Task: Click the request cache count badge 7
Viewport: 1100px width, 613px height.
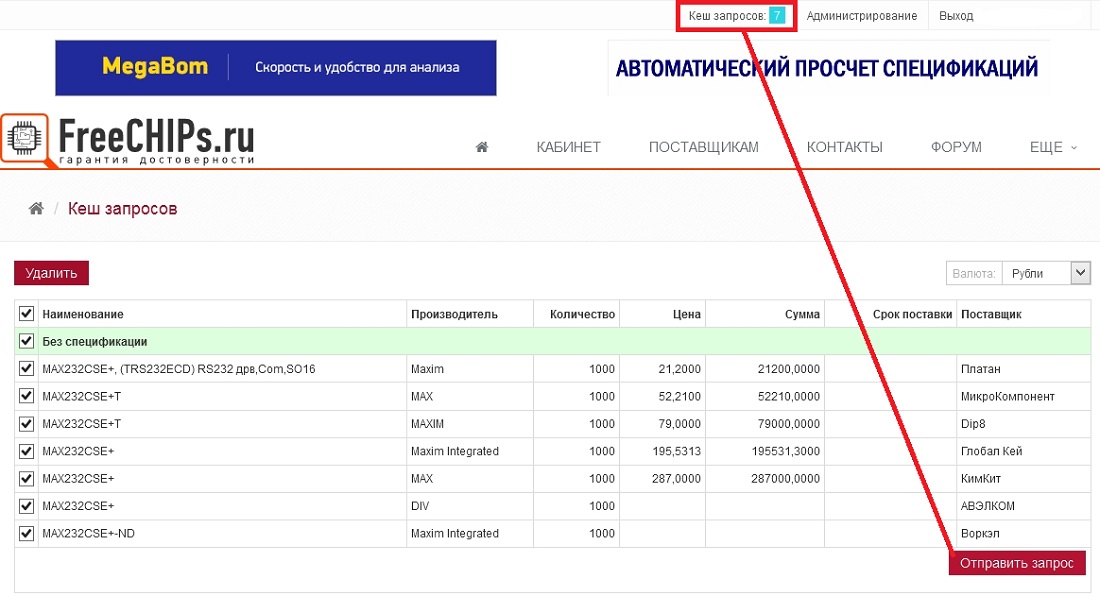Action: point(777,15)
